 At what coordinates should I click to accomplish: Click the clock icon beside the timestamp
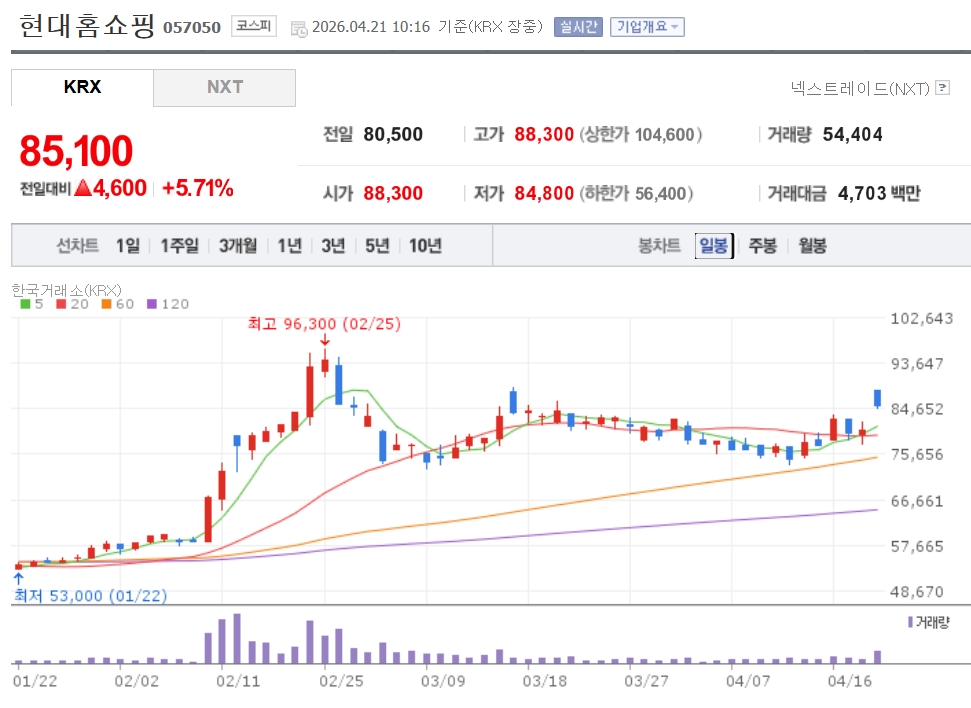click(299, 29)
